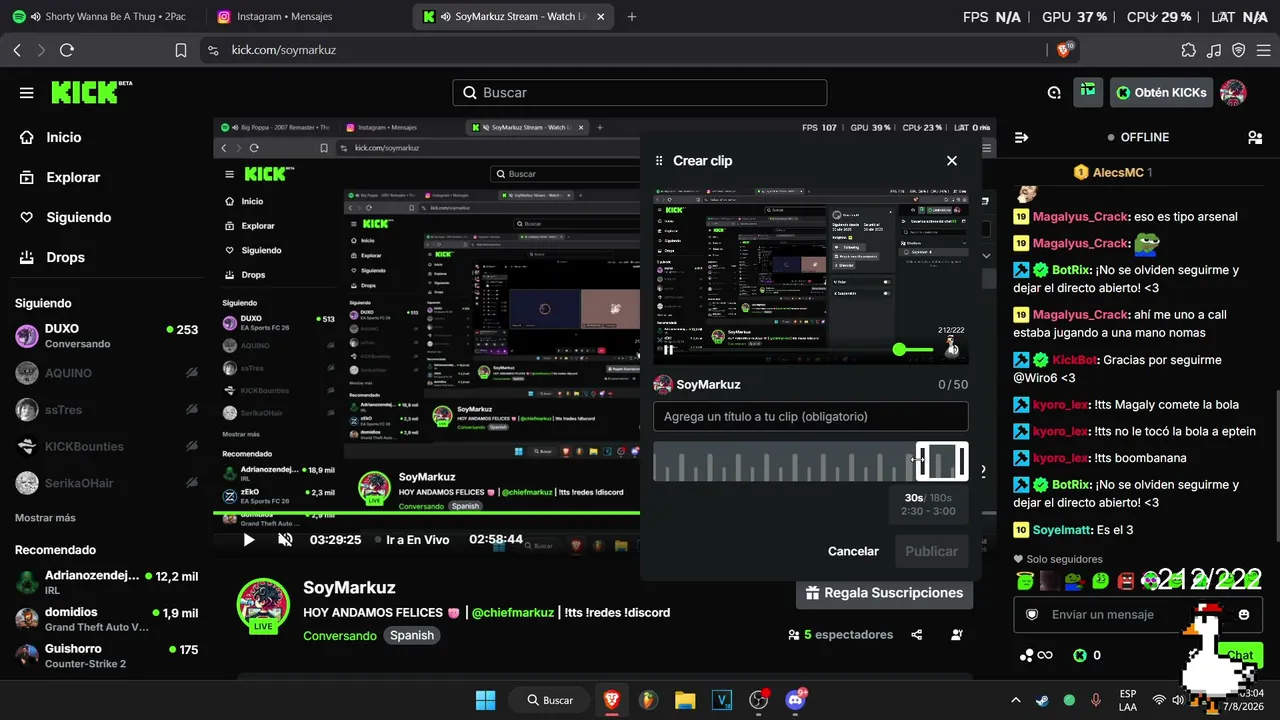Open Steam from the system tray
Viewport: 1280px width, 720px height.
1042,700
